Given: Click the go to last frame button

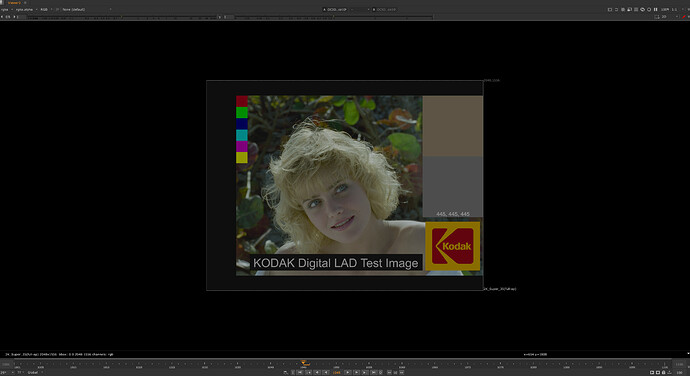Looking at the screenshot, I should coord(374,372).
